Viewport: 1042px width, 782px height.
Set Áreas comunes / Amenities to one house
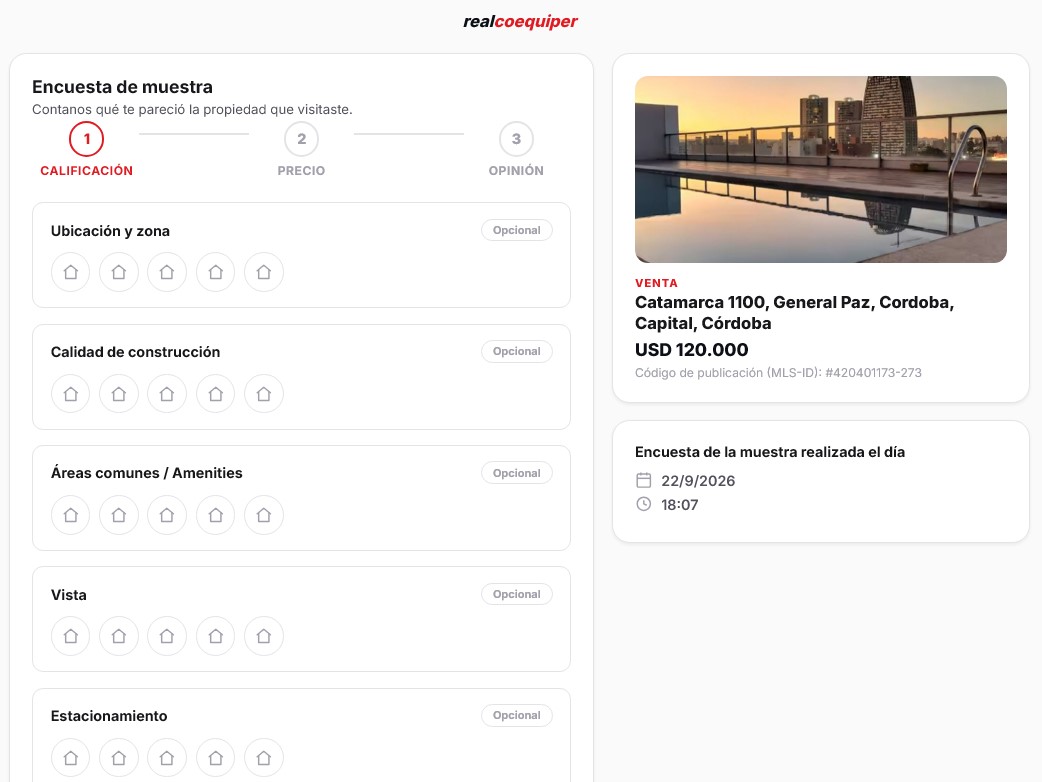pyautogui.click(x=70, y=515)
